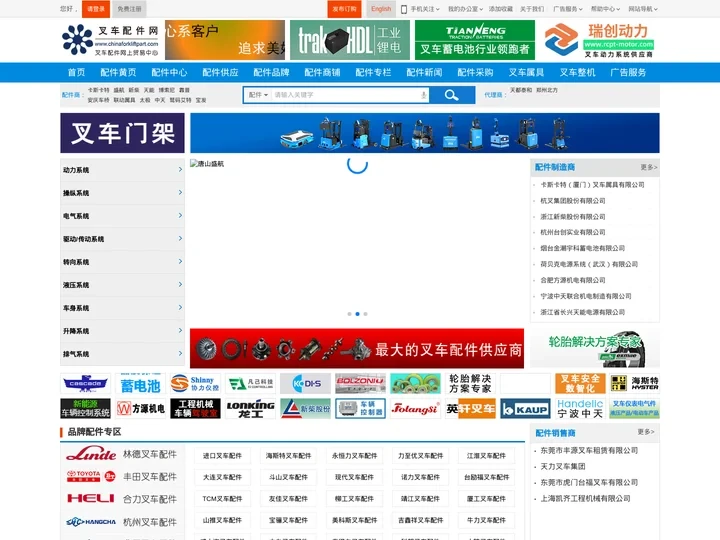Image resolution: width=720 pixels, height=540 pixels.
Task: Select the first carousel dot
Action: 349,314
